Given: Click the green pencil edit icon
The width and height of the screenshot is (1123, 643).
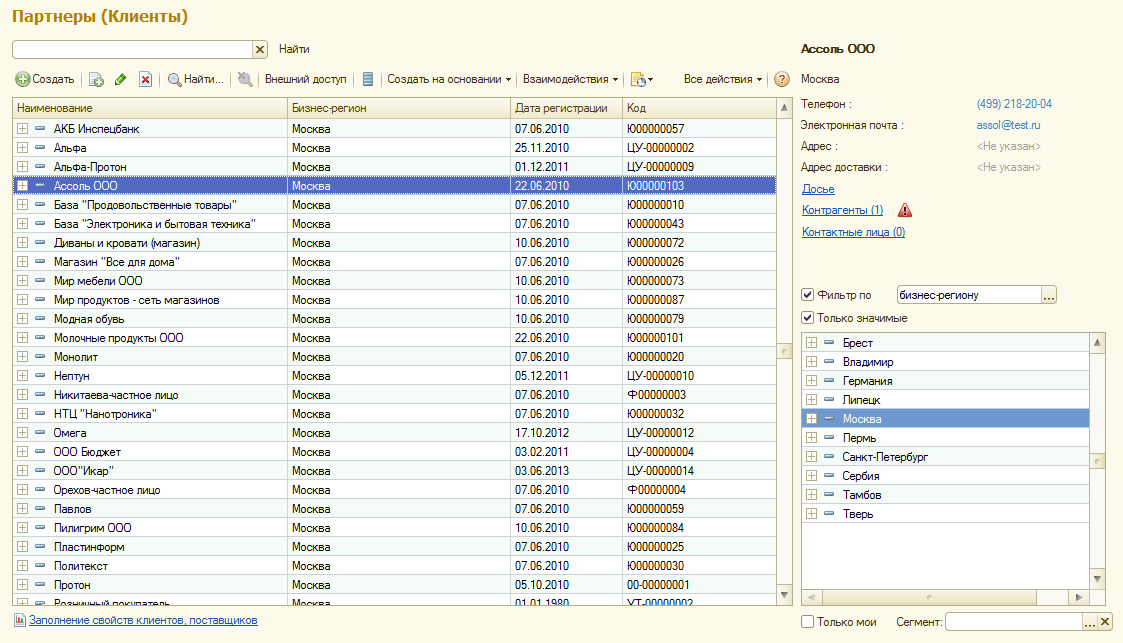Looking at the screenshot, I should (121, 79).
